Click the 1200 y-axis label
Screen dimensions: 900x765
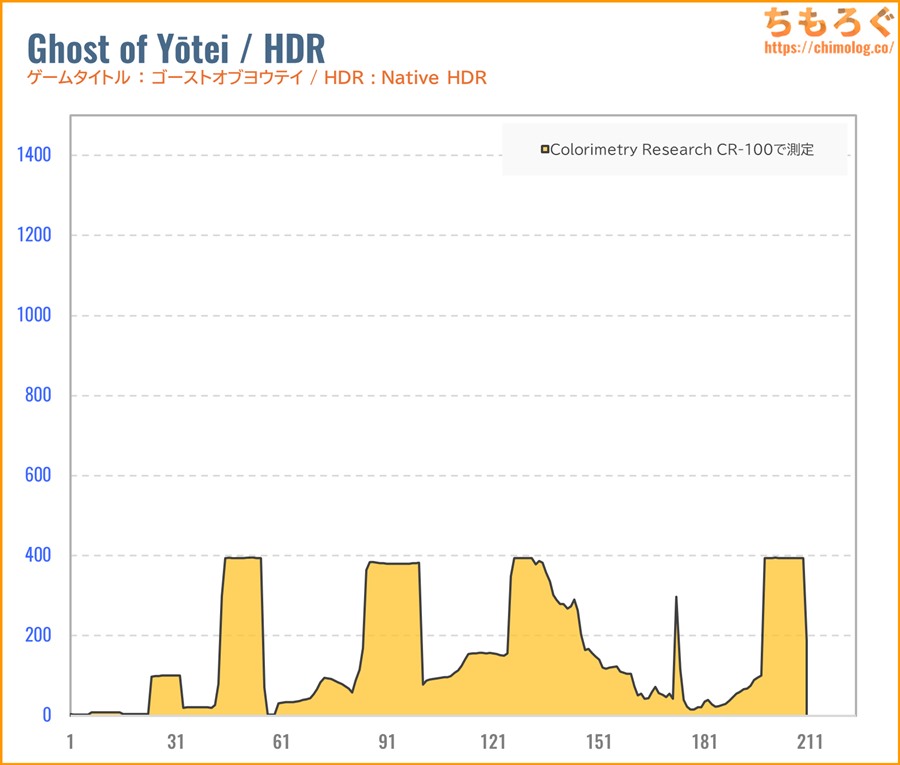coord(35,235)
